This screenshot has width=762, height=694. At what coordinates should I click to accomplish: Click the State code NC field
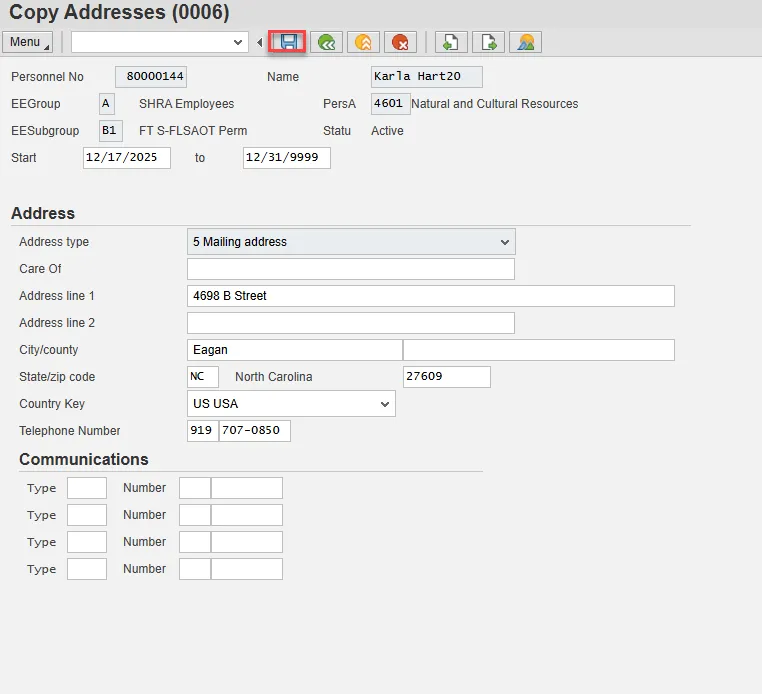[202, 377]
